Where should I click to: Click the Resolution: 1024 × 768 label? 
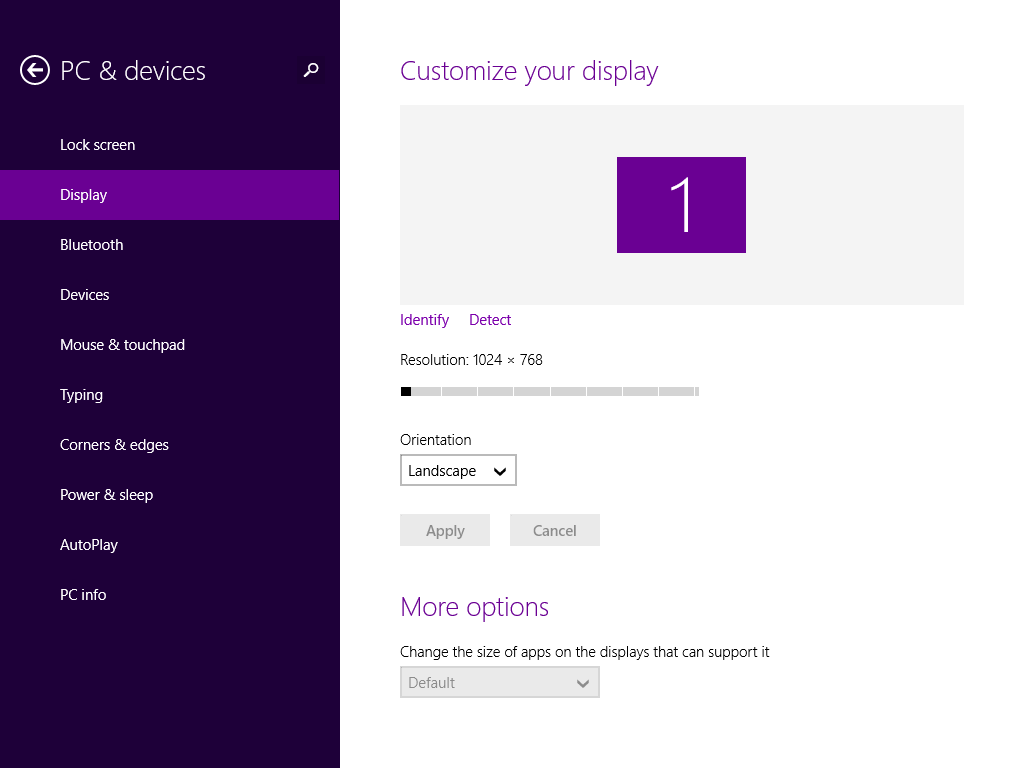point(471,360)
